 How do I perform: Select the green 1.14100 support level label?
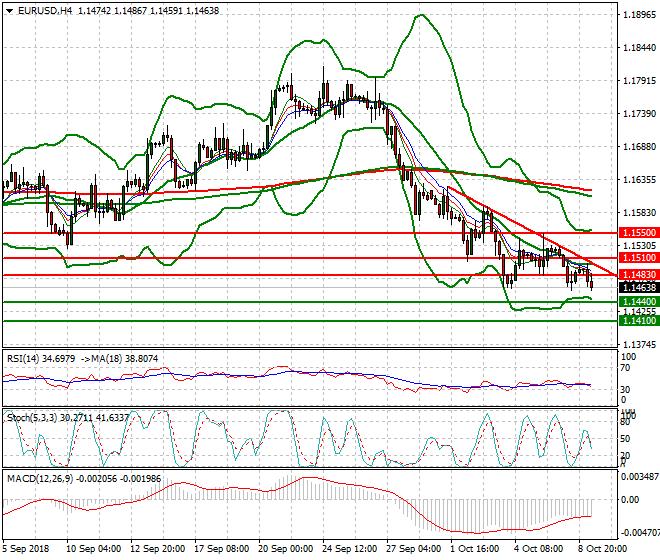[x=639, y=321]
